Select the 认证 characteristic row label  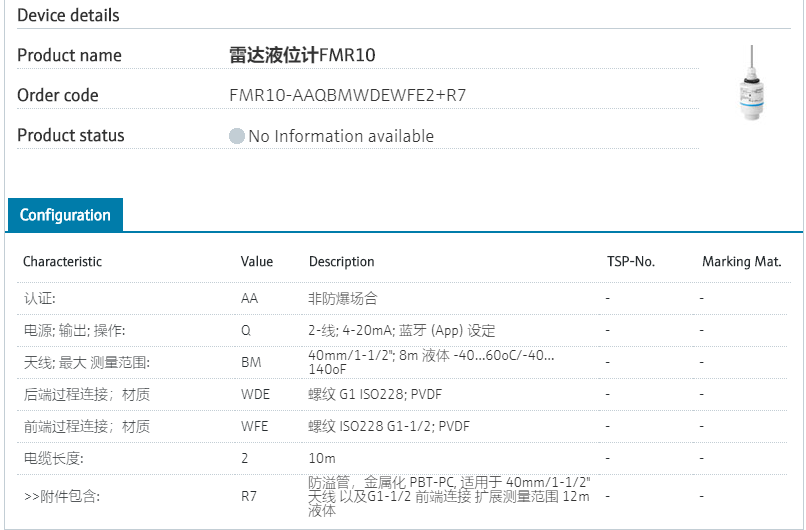40,298
